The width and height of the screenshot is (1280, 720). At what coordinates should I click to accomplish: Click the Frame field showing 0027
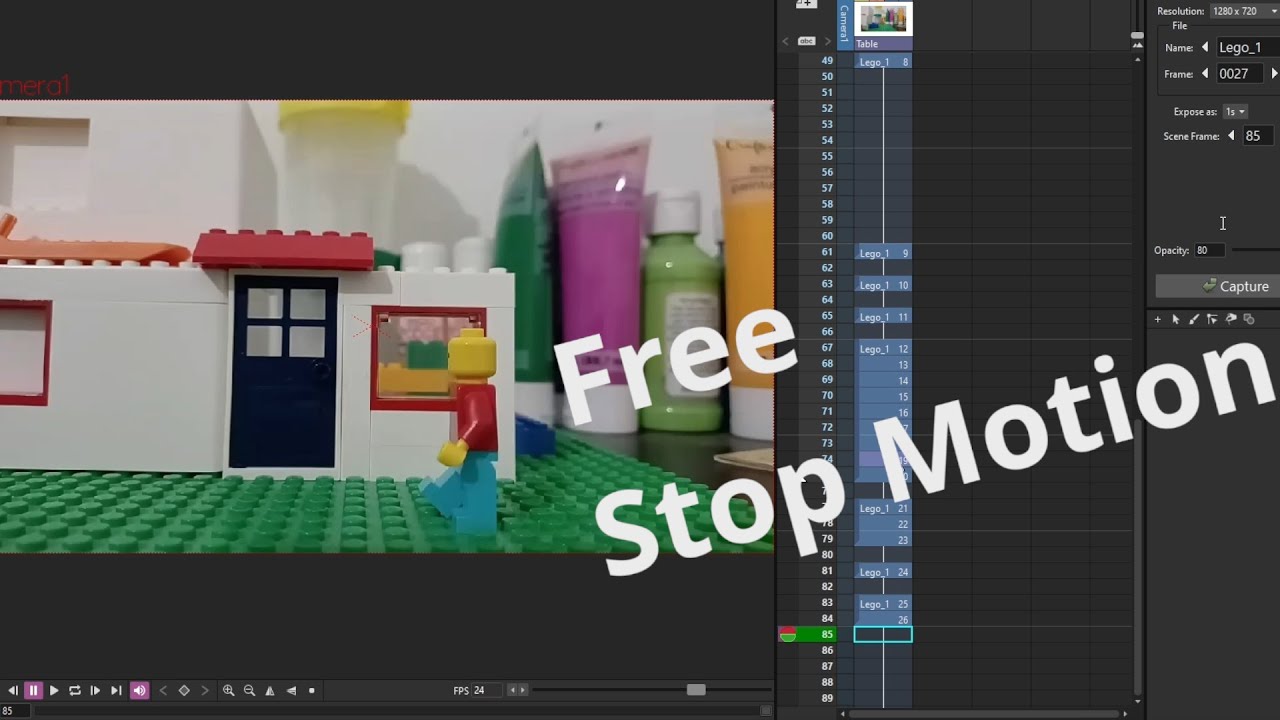(x=1241, y=74)
